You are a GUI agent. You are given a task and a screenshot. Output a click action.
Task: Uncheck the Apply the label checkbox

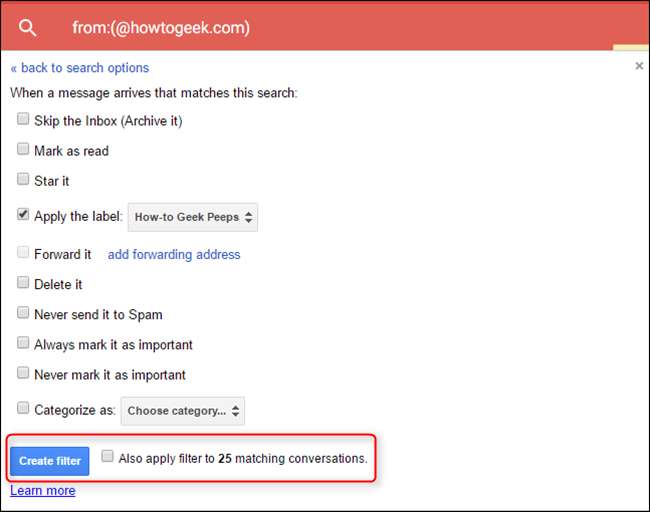click(23, 214)
